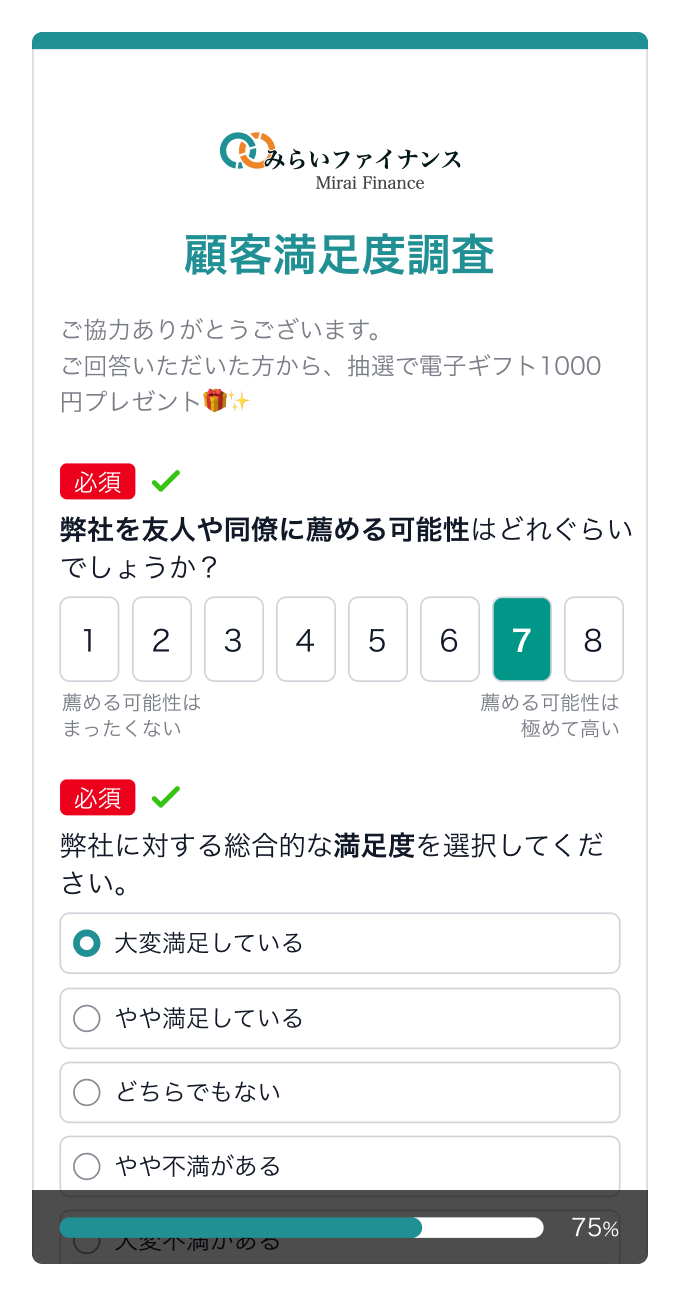680x1296 pixels.
Task: Click the second 必須 required badge
Action: coord(97,798)
